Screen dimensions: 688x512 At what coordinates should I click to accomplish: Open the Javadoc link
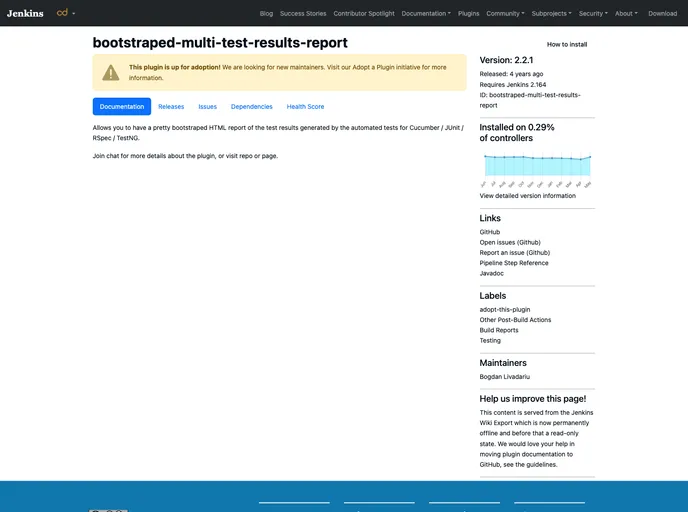[x=491, y=273]
